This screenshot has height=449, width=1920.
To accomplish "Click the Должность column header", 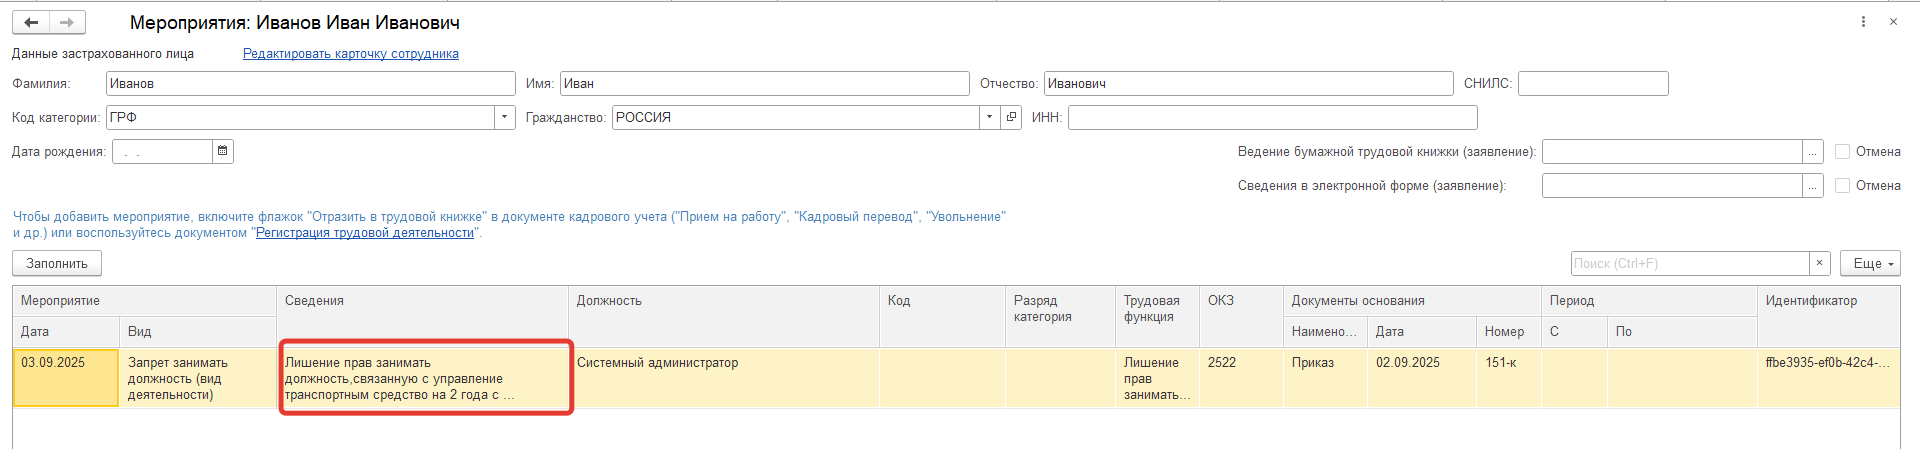I will pos(609,301).
